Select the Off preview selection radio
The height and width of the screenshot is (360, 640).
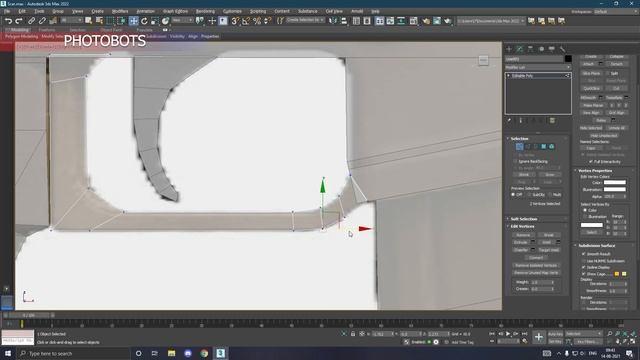513,195
